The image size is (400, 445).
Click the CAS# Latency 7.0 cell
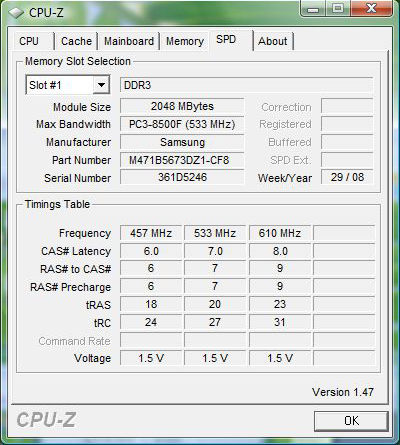(215, 251)
